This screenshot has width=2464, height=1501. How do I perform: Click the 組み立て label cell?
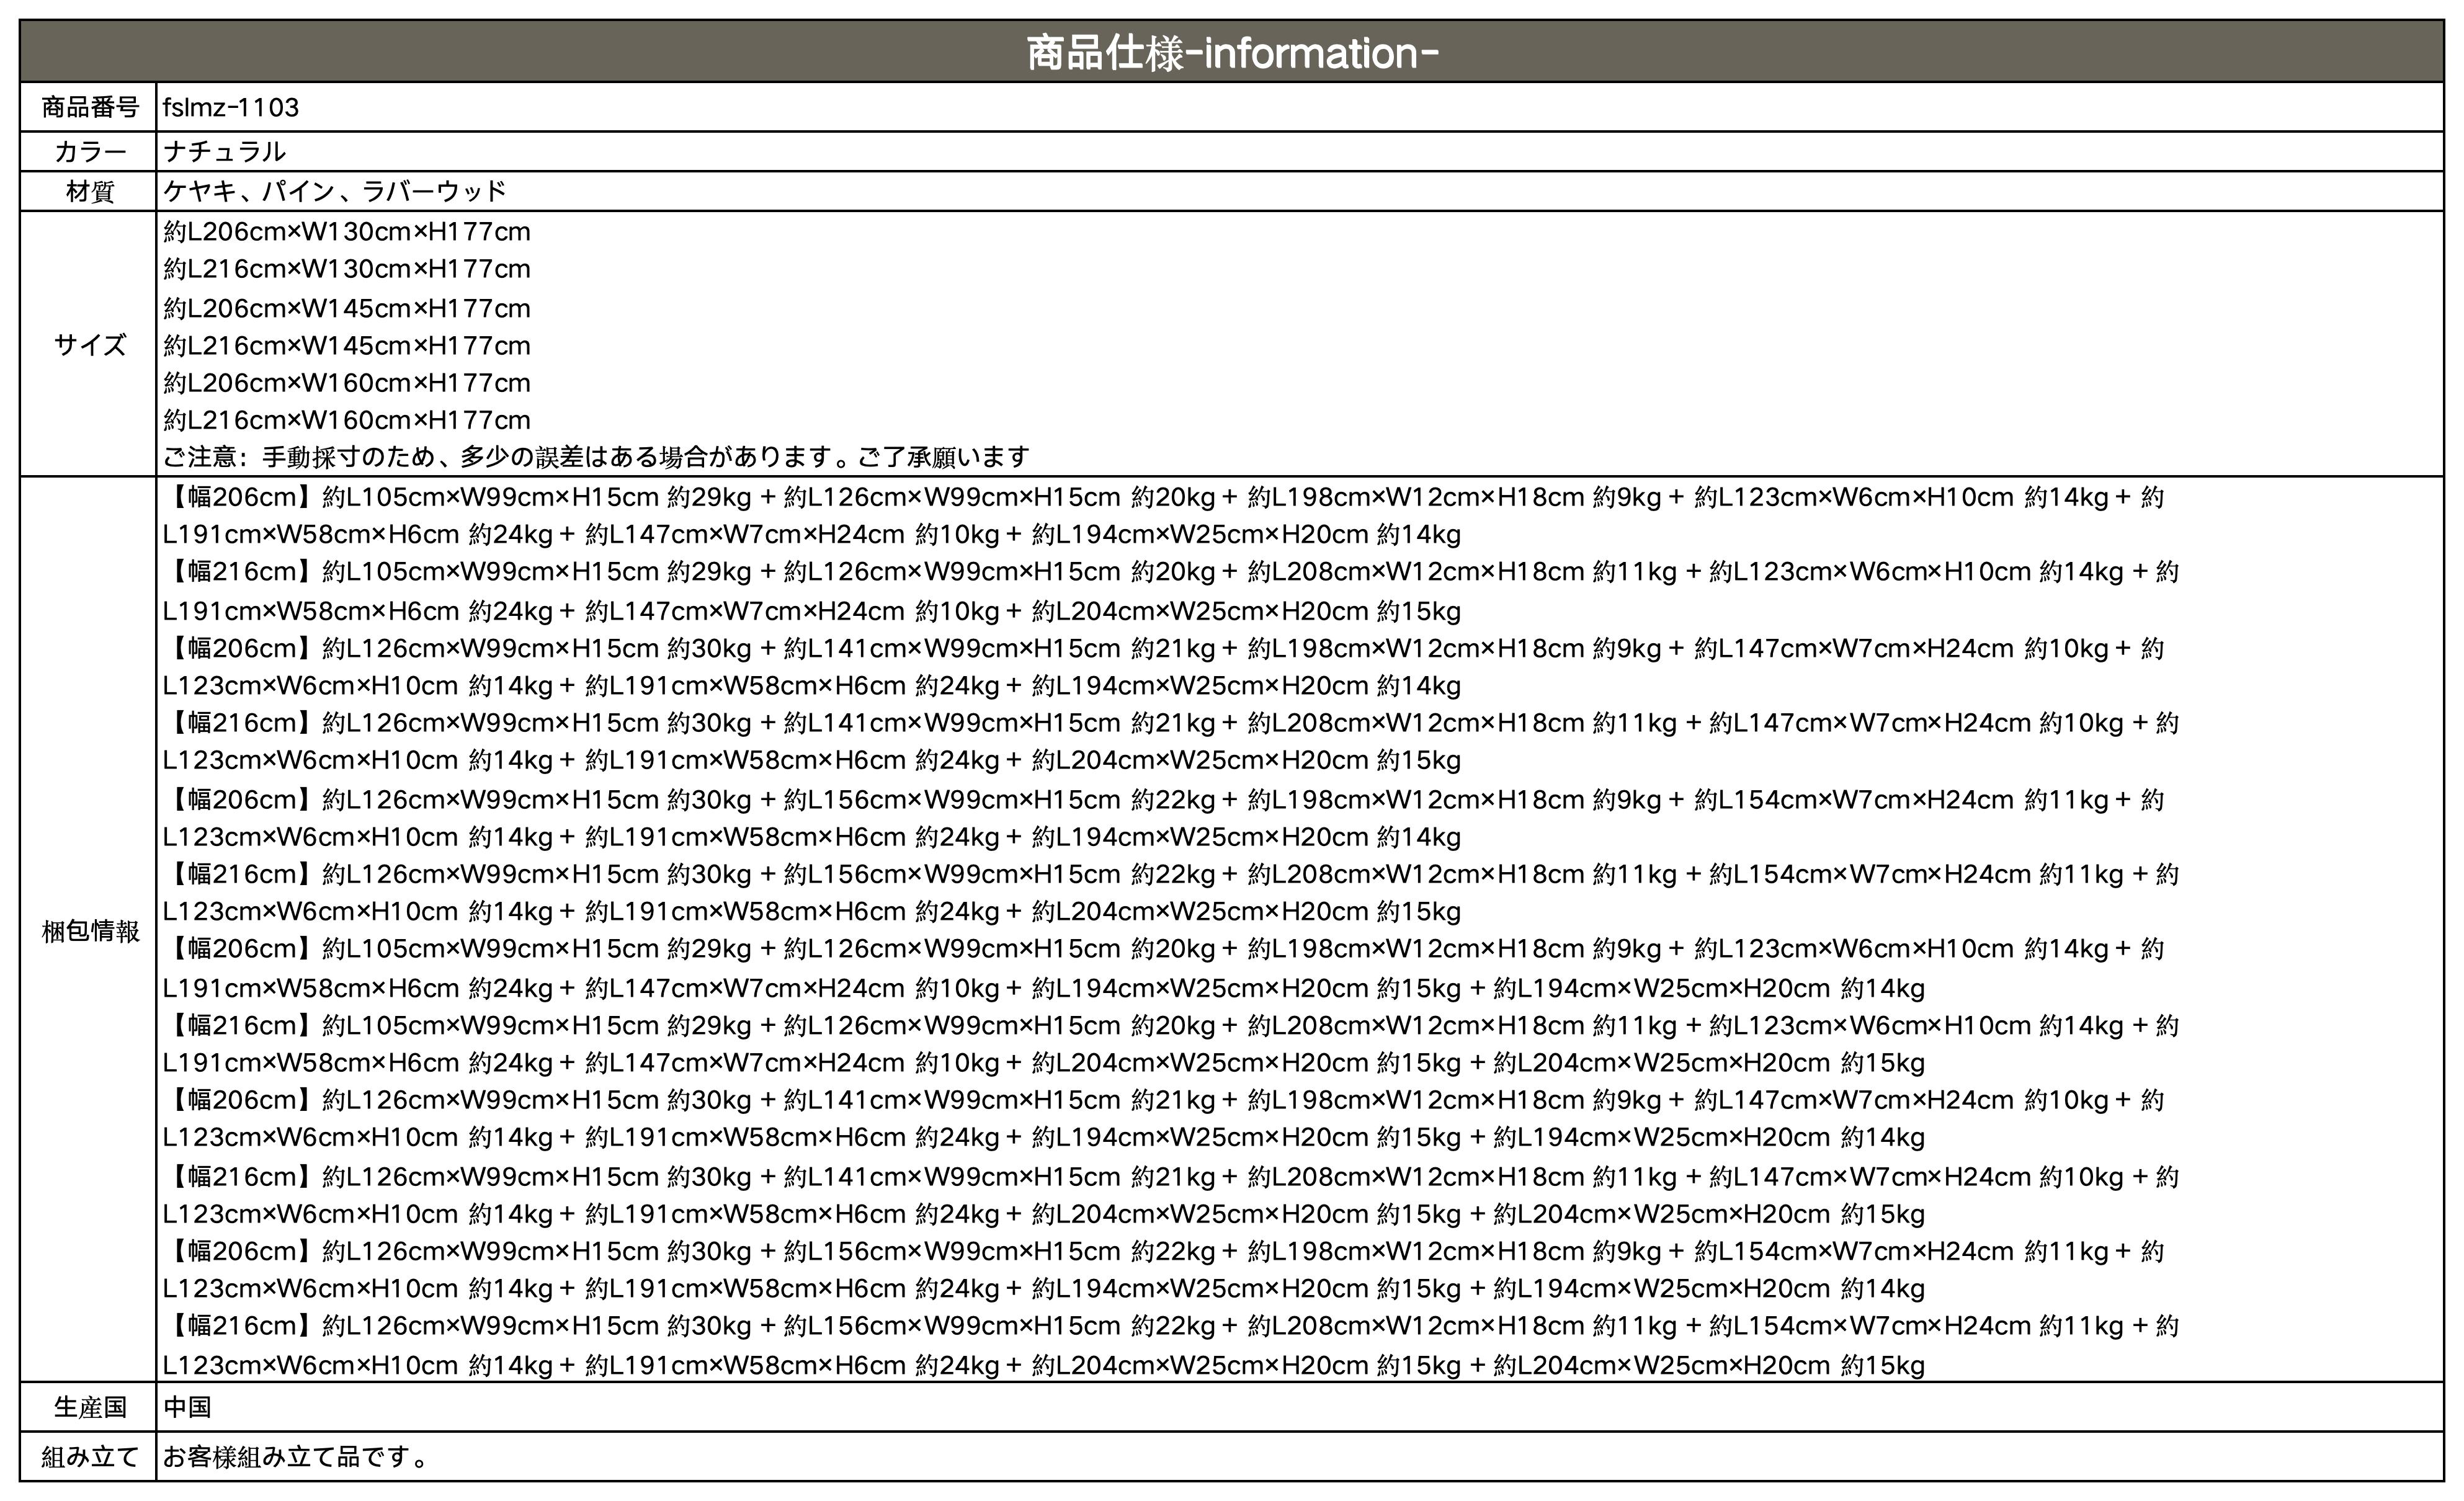click(89, 1457)
